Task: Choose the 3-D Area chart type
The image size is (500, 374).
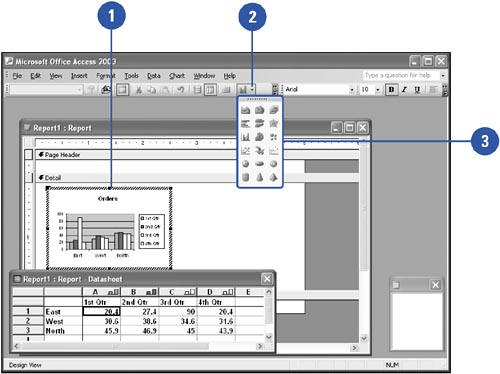Action: pos(259,110)
